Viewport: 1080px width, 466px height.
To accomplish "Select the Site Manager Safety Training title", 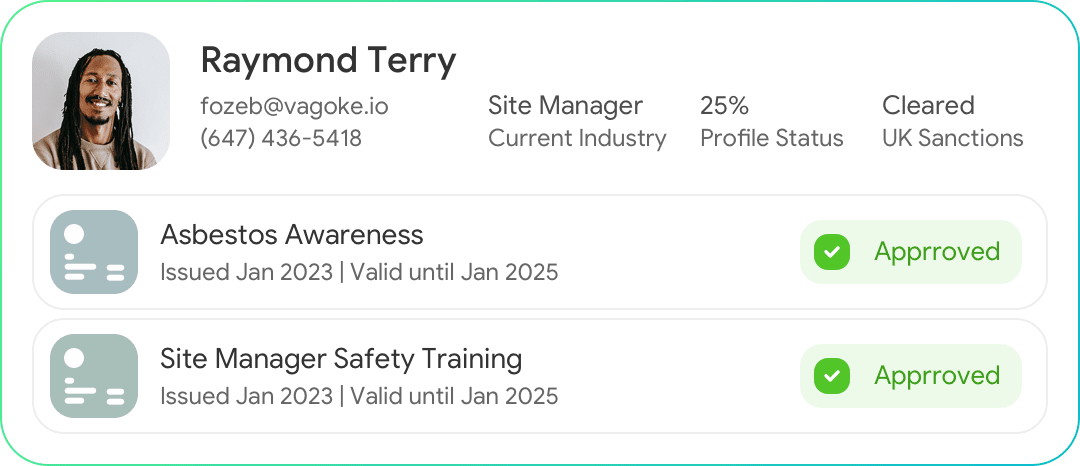I will tap(341, 359).
